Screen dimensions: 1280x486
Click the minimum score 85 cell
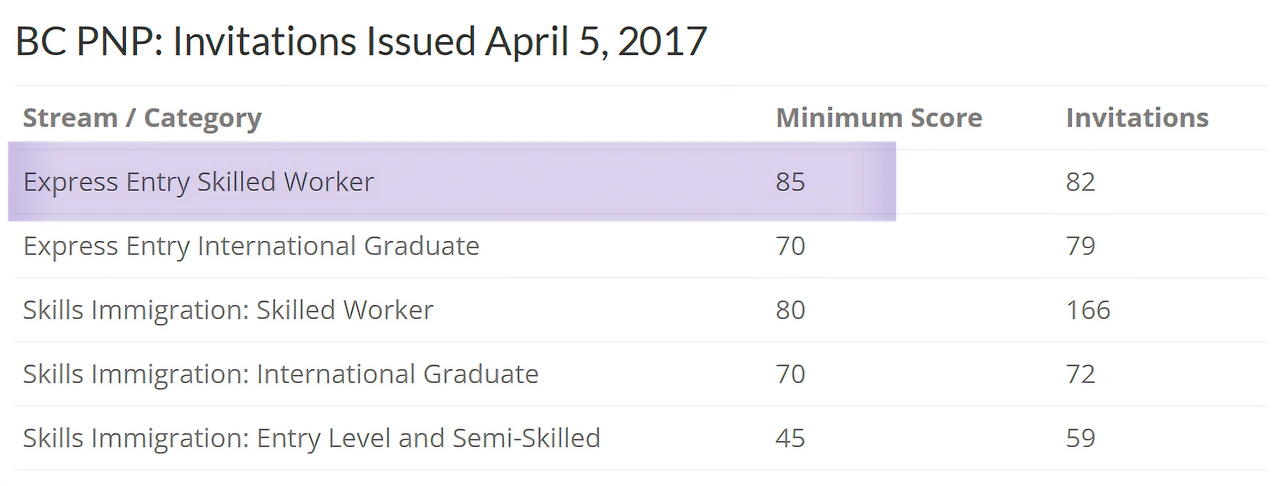(x=790, y=182)
